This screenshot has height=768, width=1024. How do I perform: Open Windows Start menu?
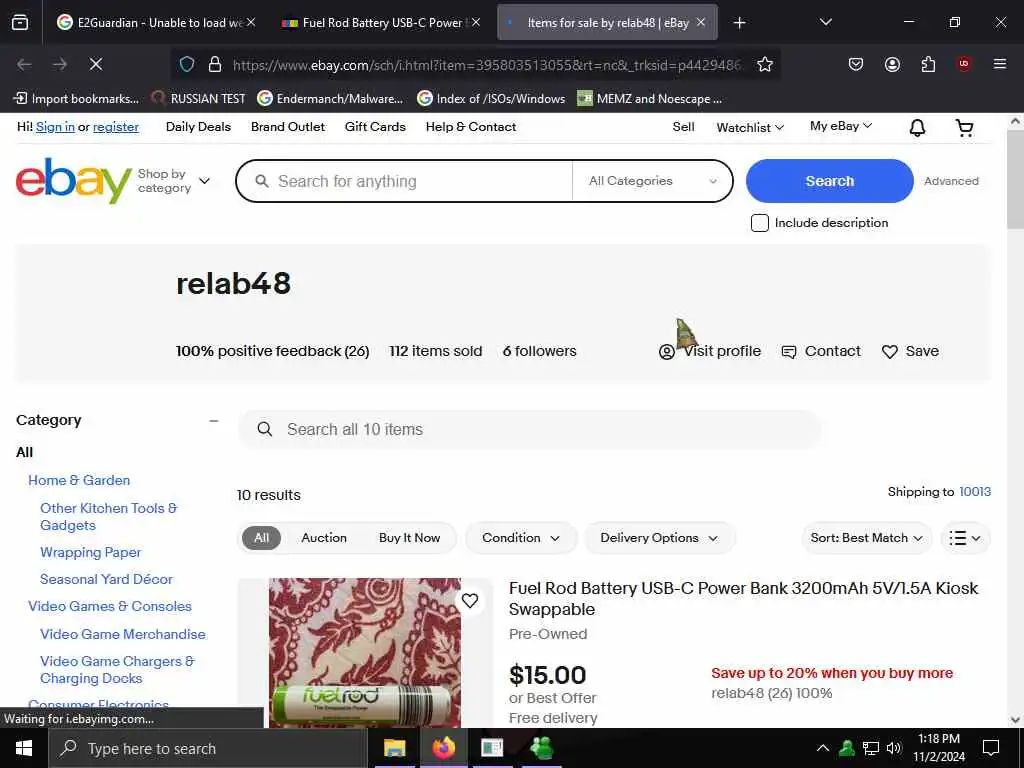24,748
